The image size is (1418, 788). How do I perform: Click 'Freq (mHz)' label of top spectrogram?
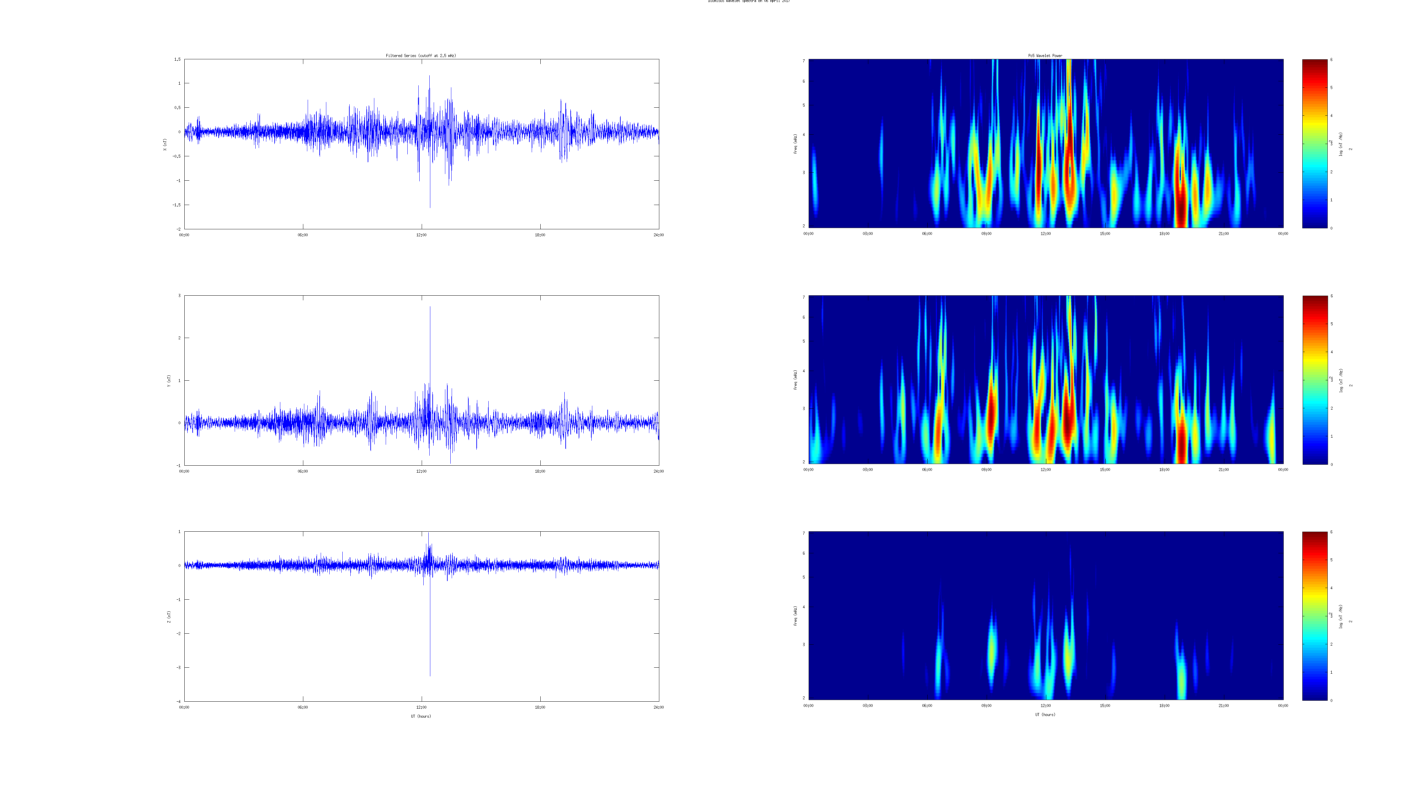click(x=796, y=144)
